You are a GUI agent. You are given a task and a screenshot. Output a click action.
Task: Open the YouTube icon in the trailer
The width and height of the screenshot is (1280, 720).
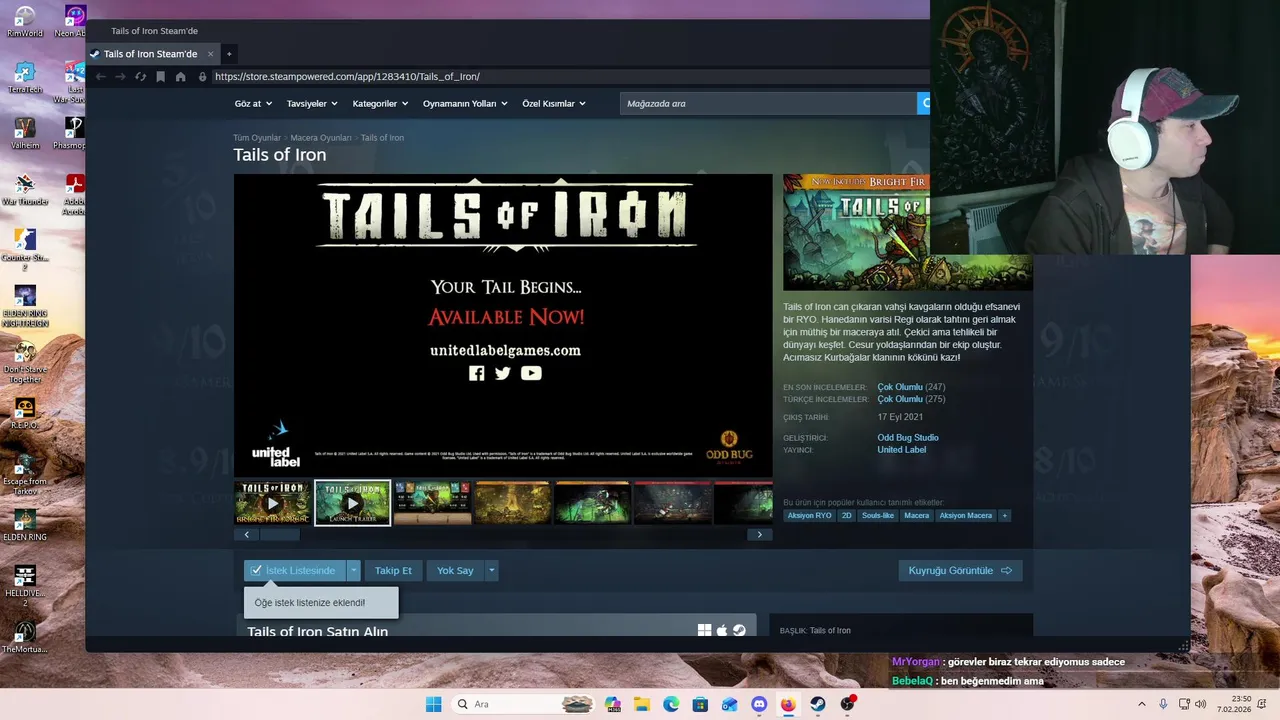click(531, 373)
